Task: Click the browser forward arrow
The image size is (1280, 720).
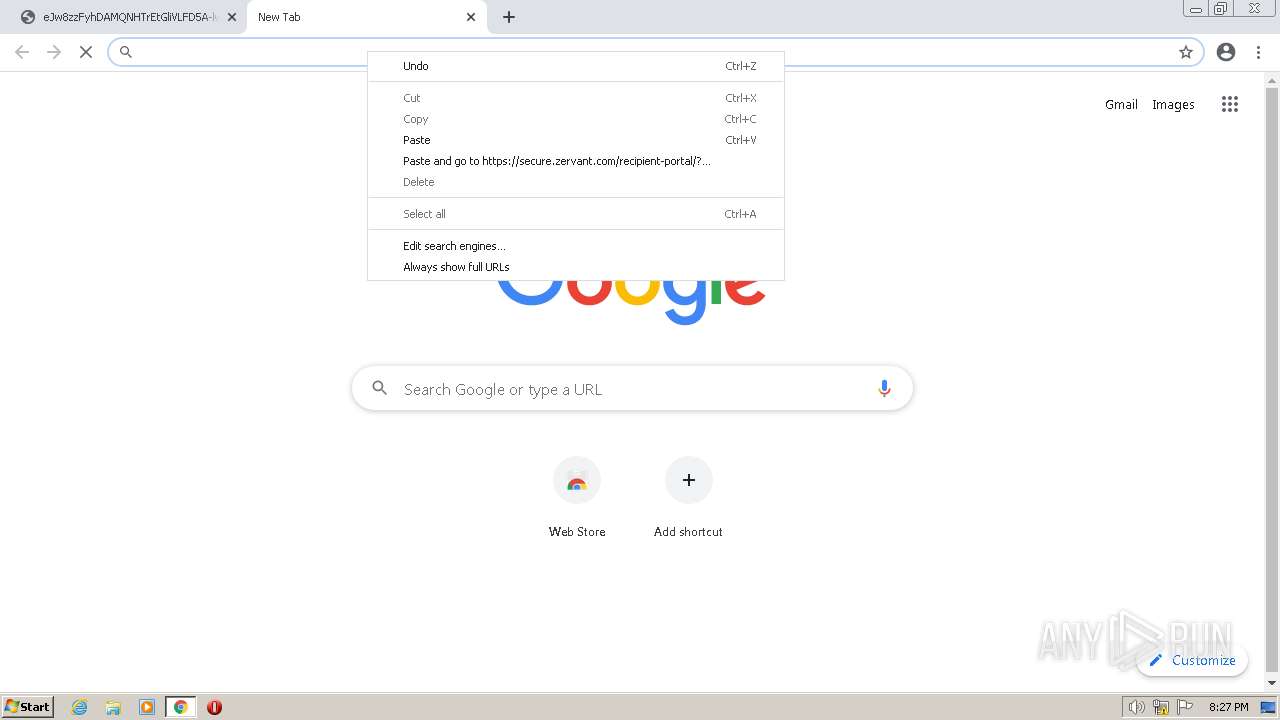Action: pyautogui.click(x=54, y=52)
